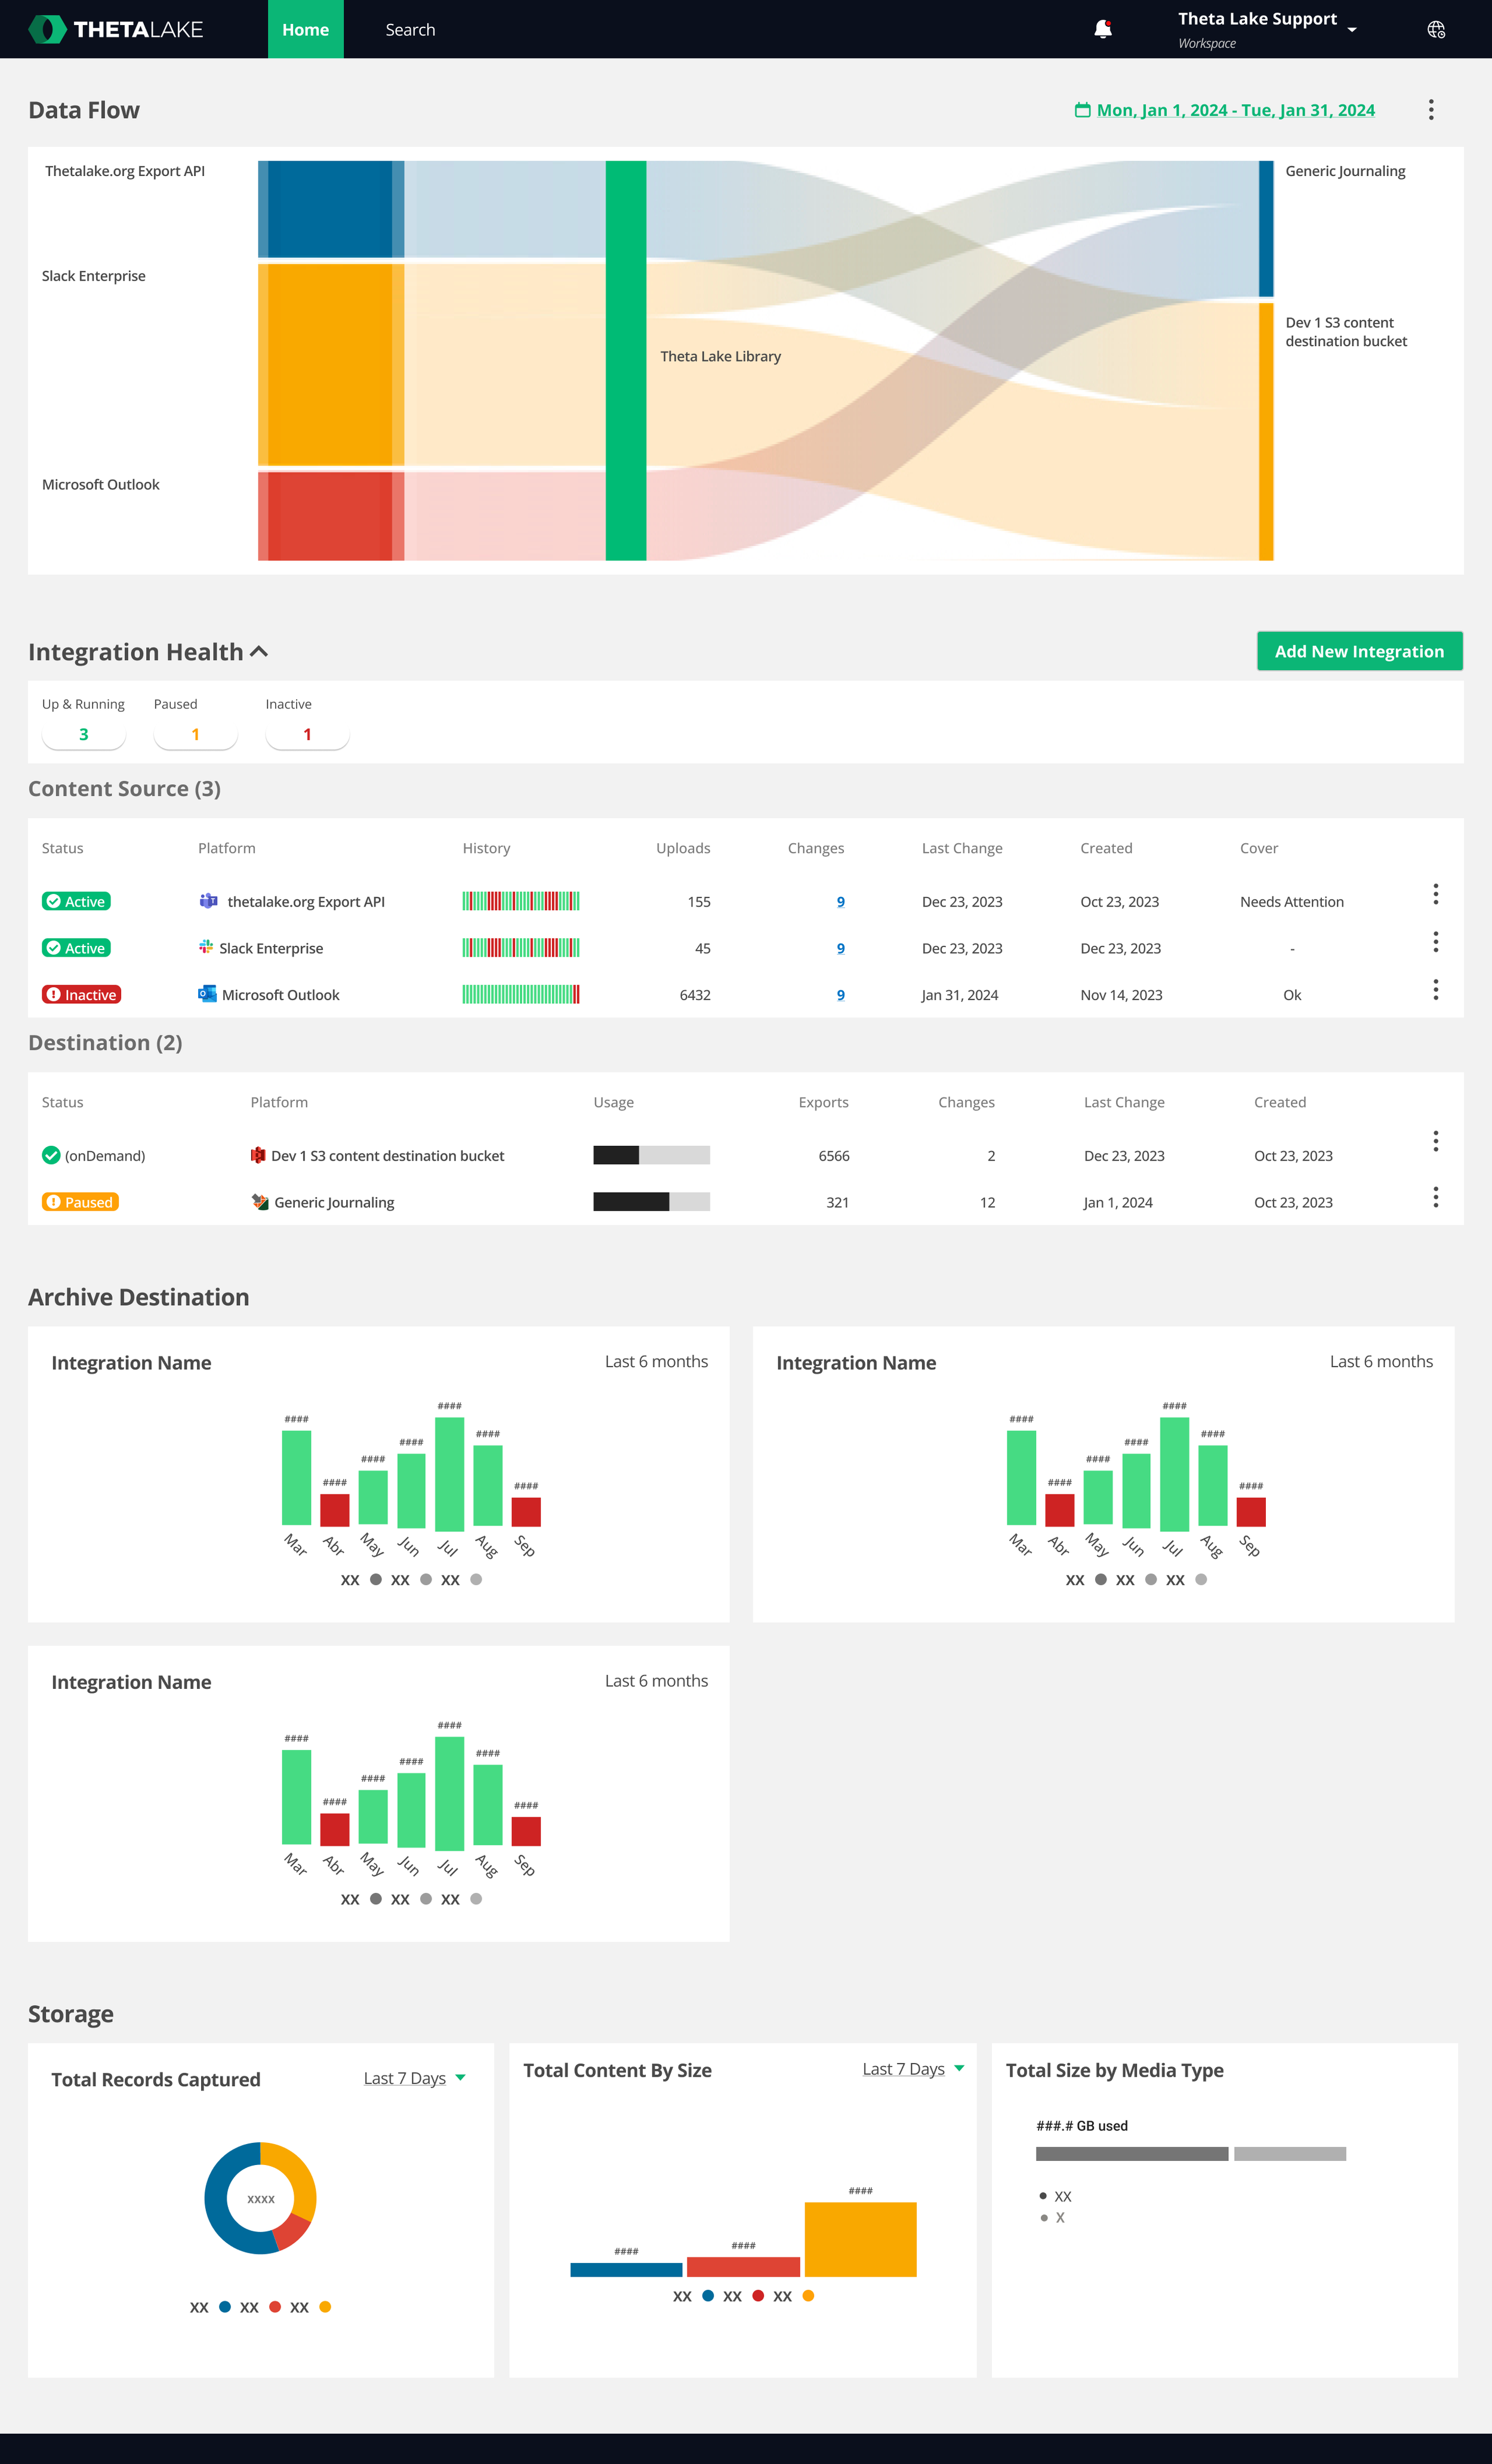
Task: Filter by Inactive count pill
Action: (307, 734)
